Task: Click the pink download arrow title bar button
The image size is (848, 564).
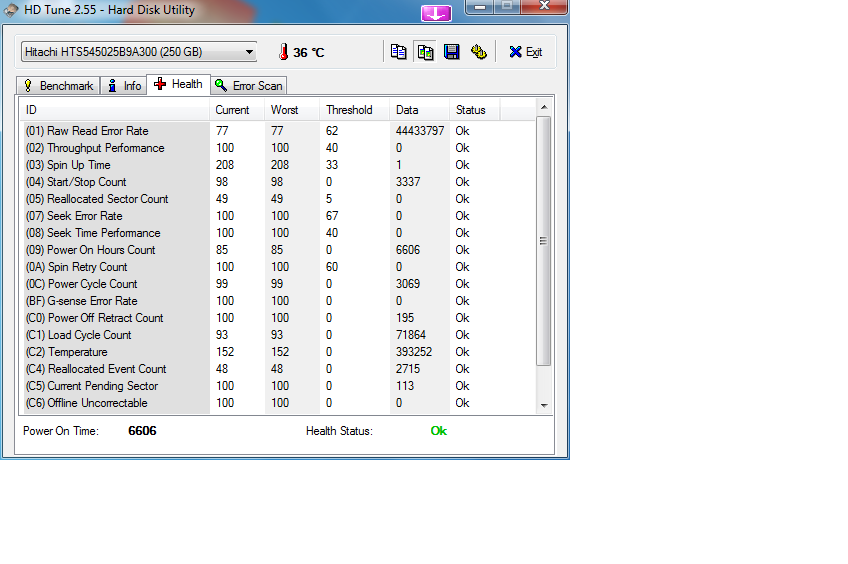Action: tap(436, 13)
